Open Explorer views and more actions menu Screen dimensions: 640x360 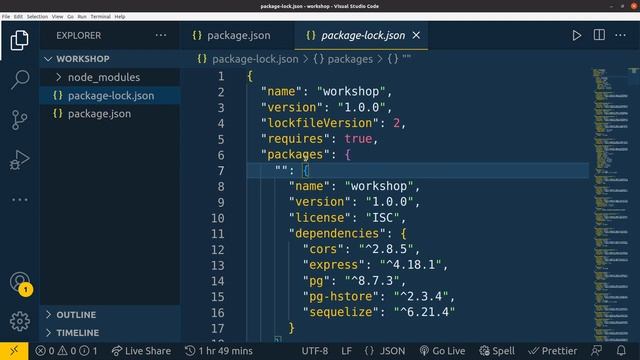pos(161,36)
